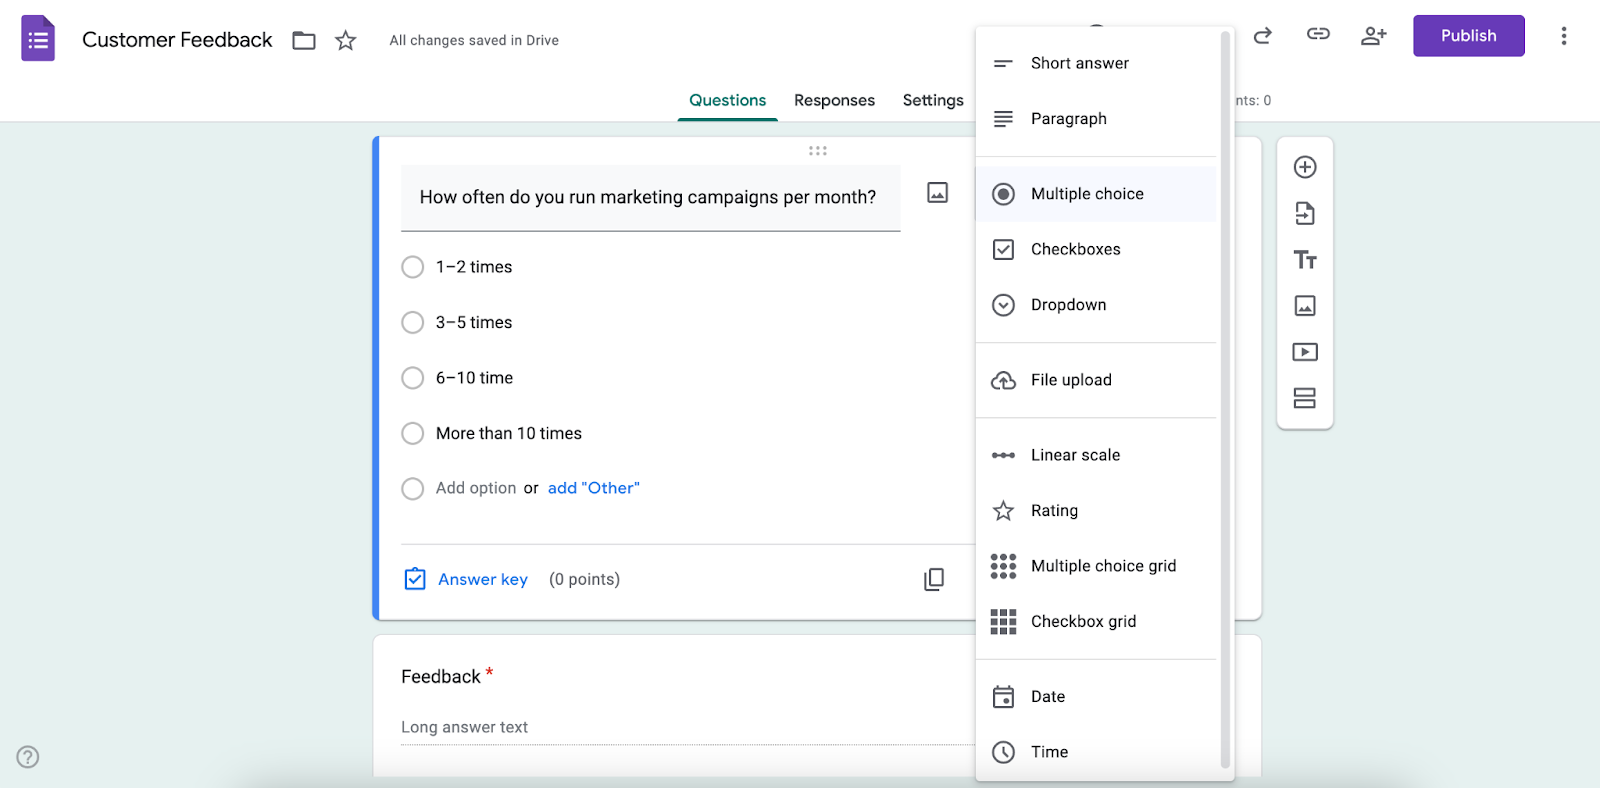The width and height of the screenshot is (1600, 788).
Task: Choose Date question type
Action: point(1096,696)
